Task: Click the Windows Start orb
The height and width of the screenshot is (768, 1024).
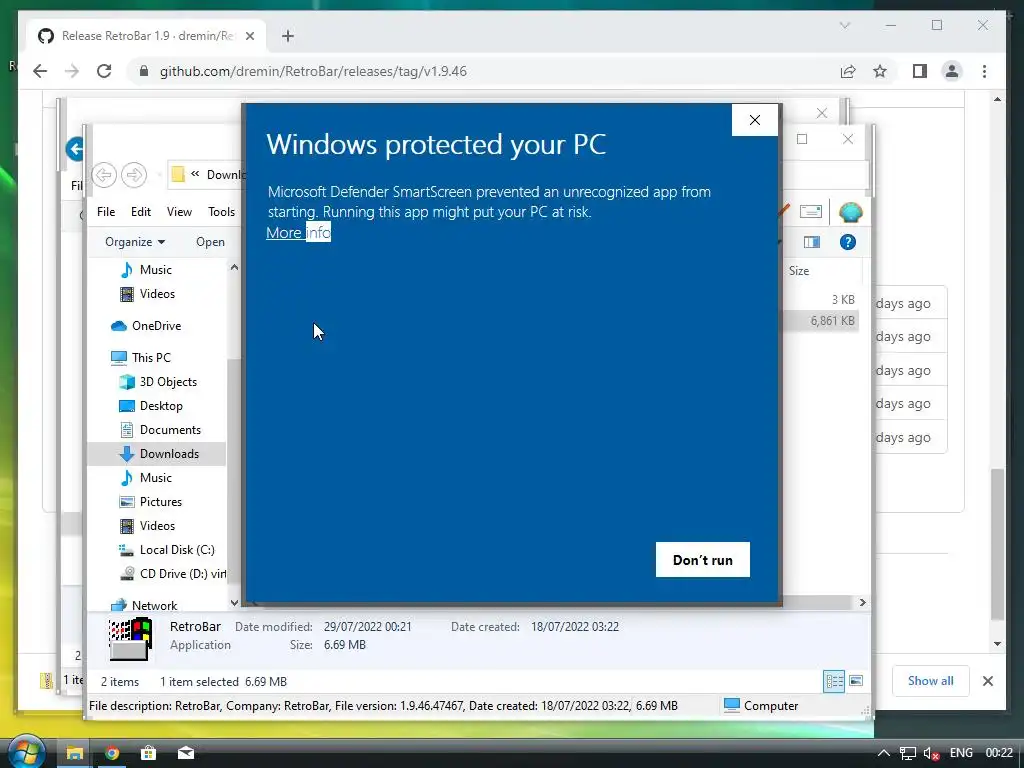Action: coord(26,752)
